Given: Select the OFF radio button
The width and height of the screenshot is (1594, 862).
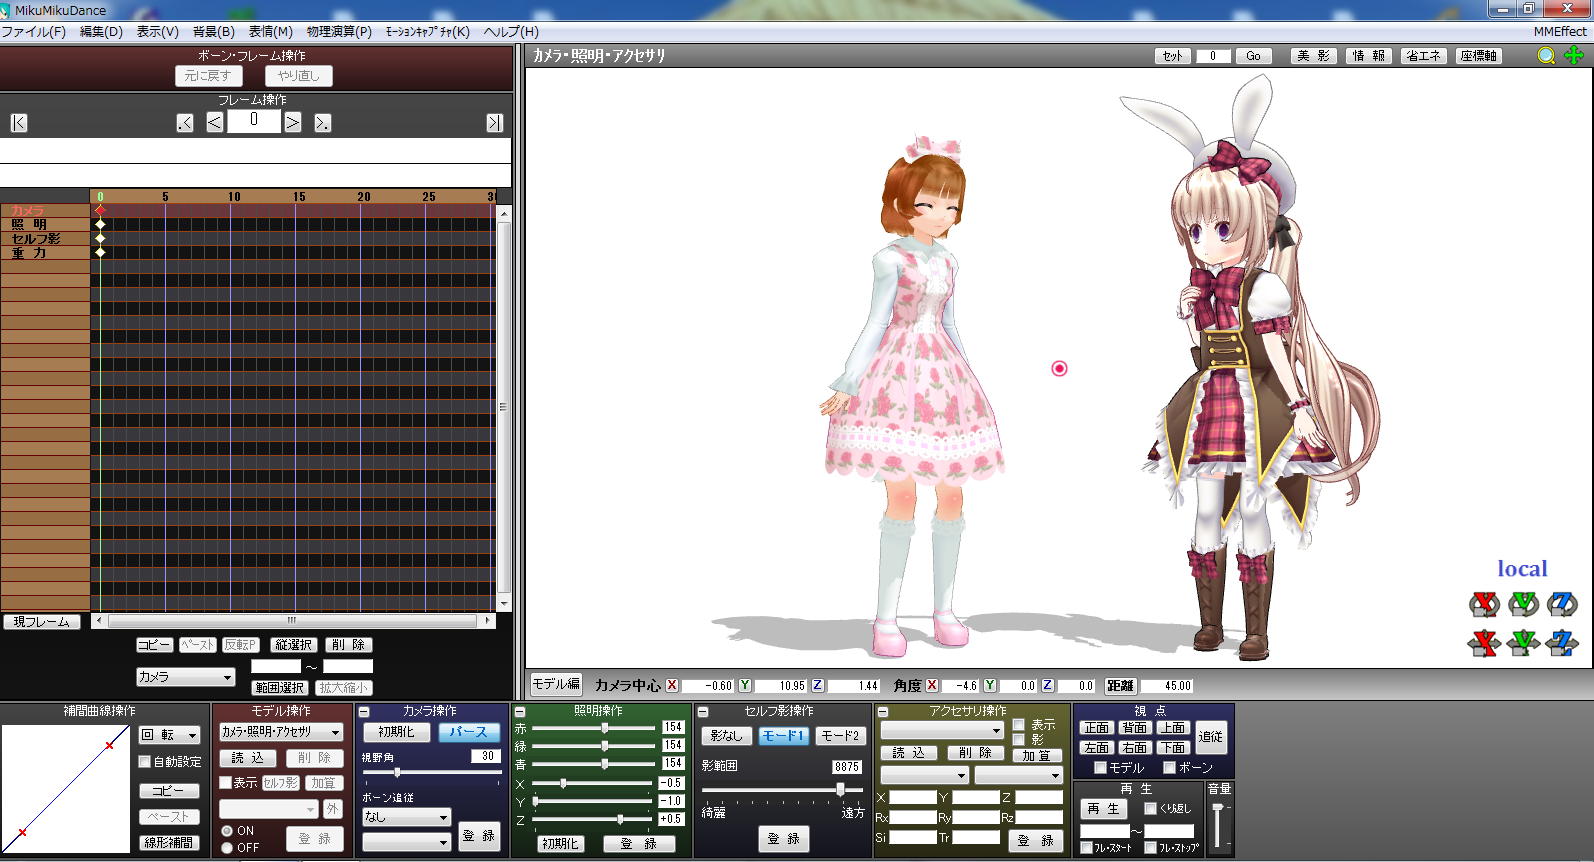Looking at the screenshot, I should click(227, 848).
